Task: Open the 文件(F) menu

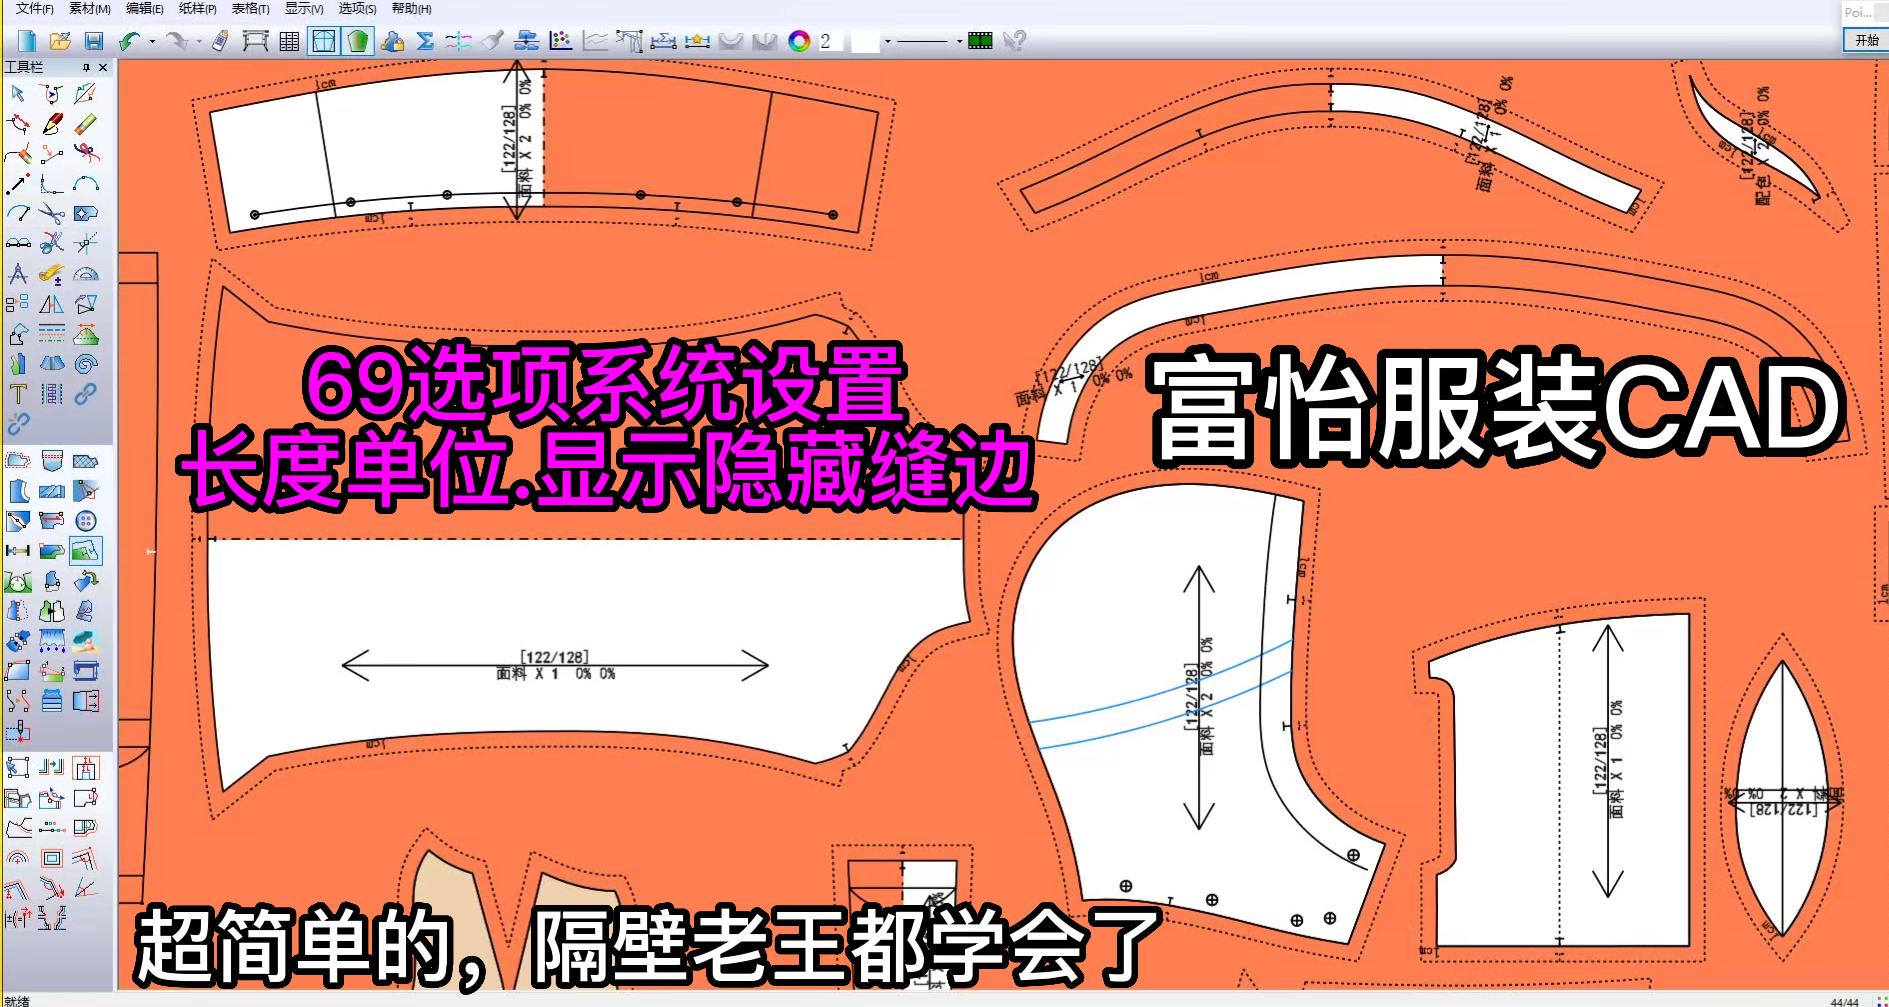Action: 34,9
